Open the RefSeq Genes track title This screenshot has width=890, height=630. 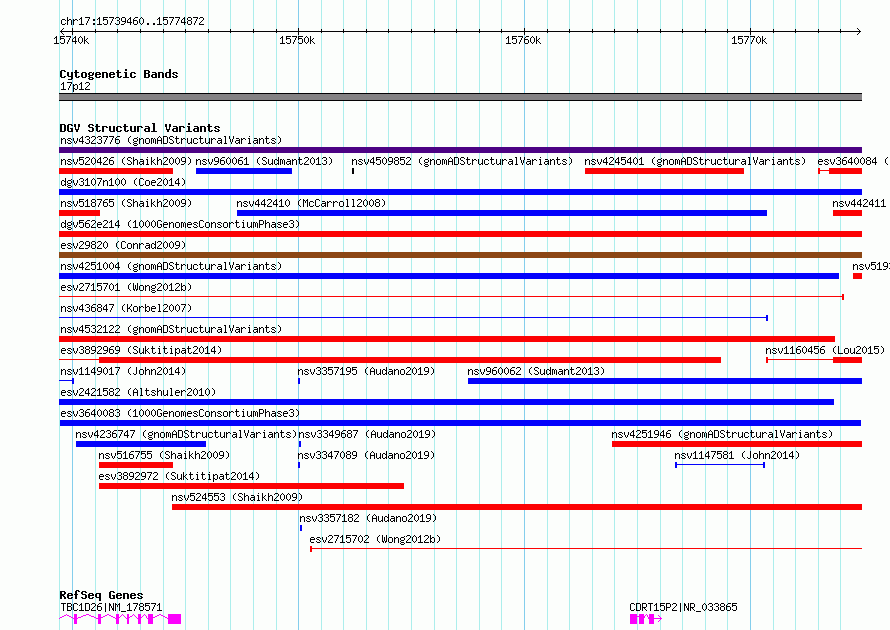tap(101, 595)
